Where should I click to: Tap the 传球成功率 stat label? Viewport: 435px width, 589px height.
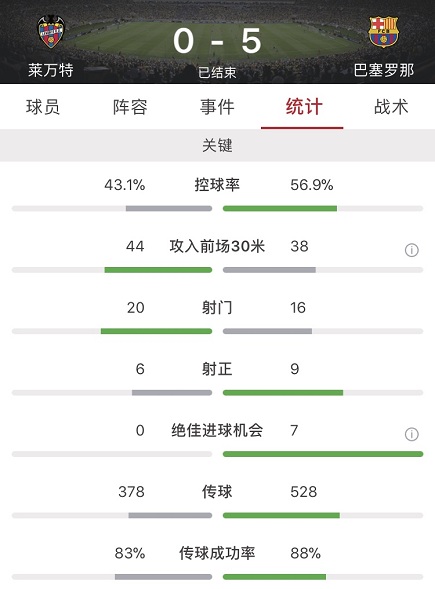217,553
